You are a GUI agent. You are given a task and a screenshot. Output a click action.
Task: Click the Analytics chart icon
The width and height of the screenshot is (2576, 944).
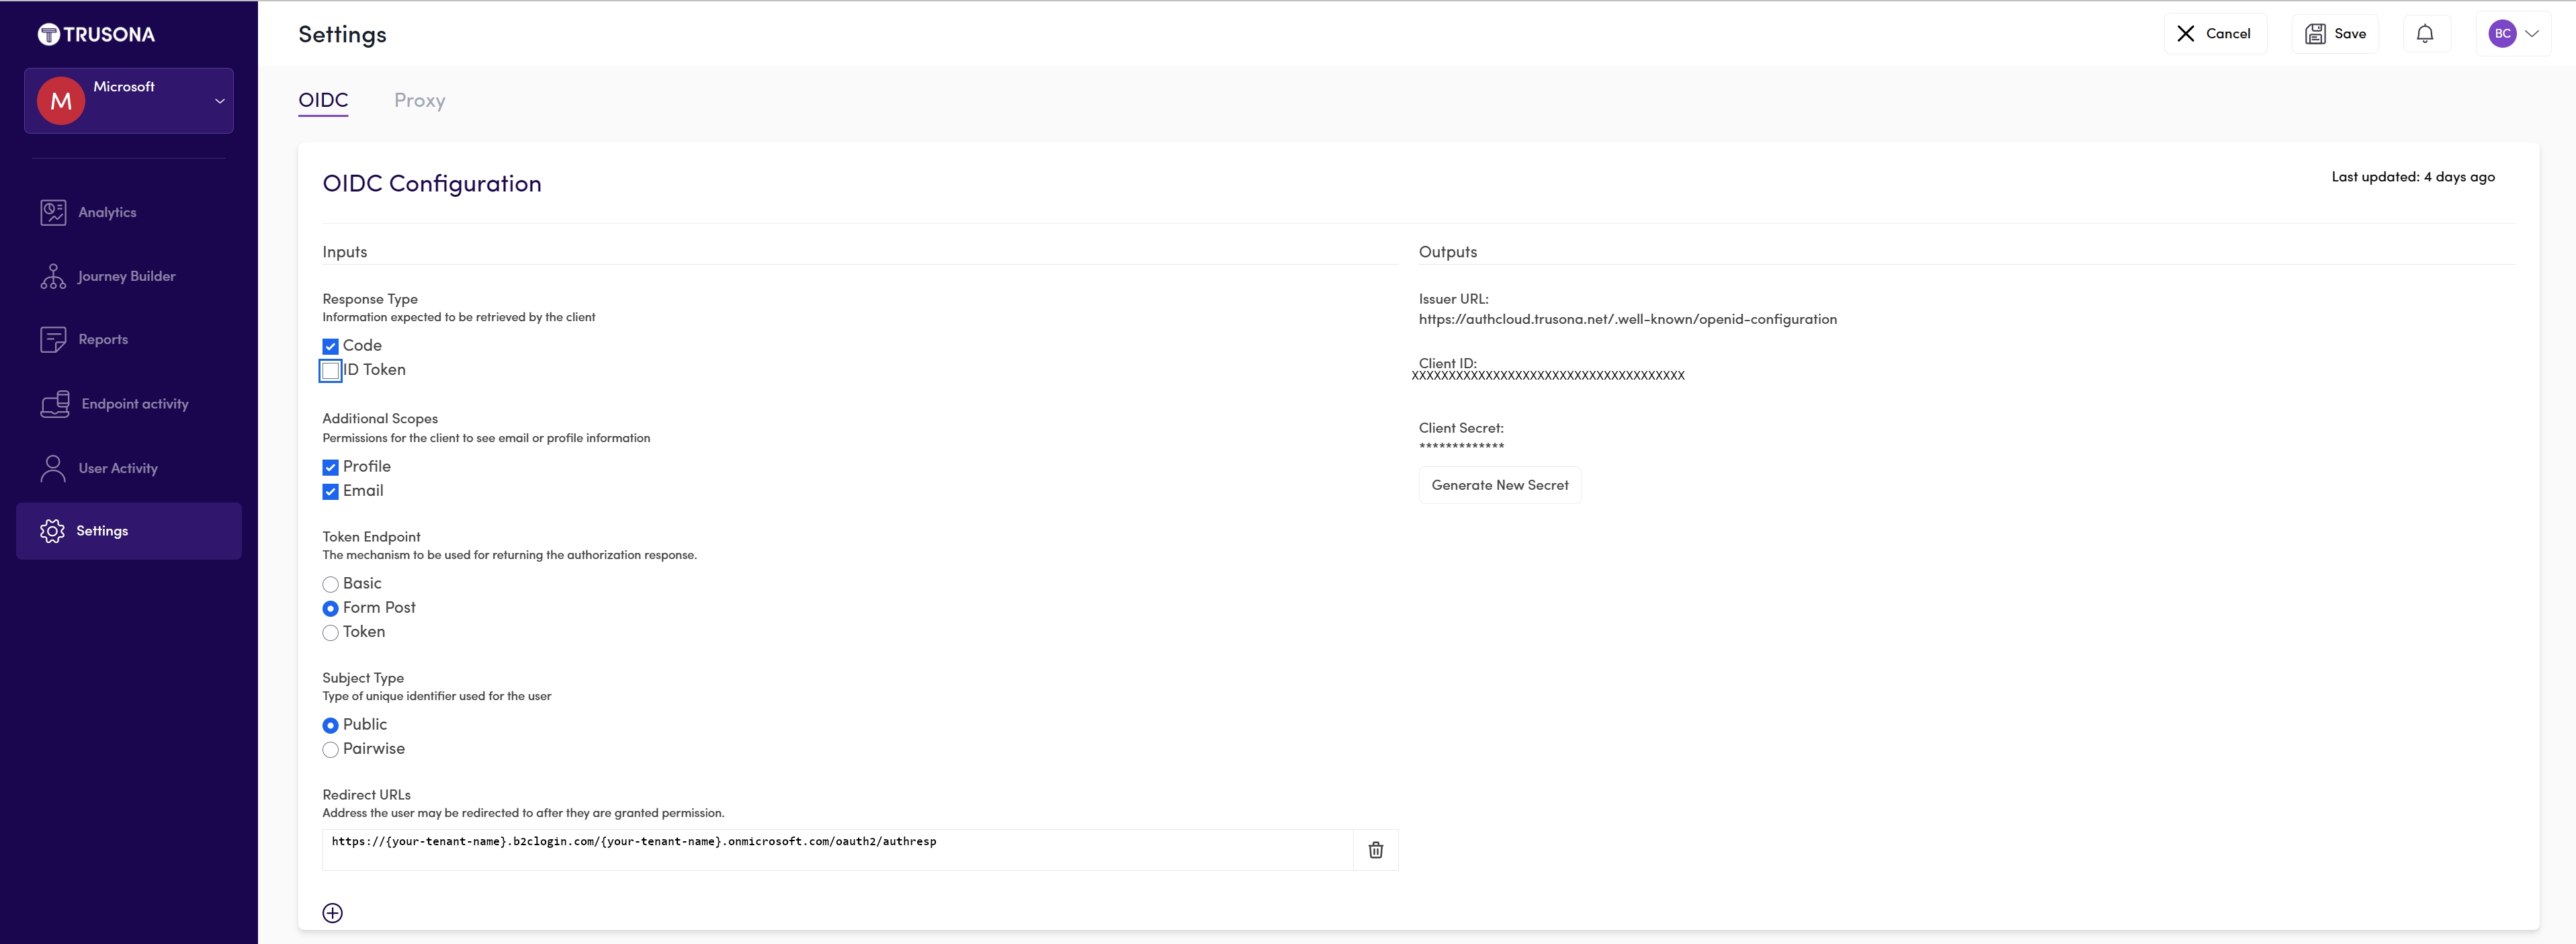click(53, 212)
